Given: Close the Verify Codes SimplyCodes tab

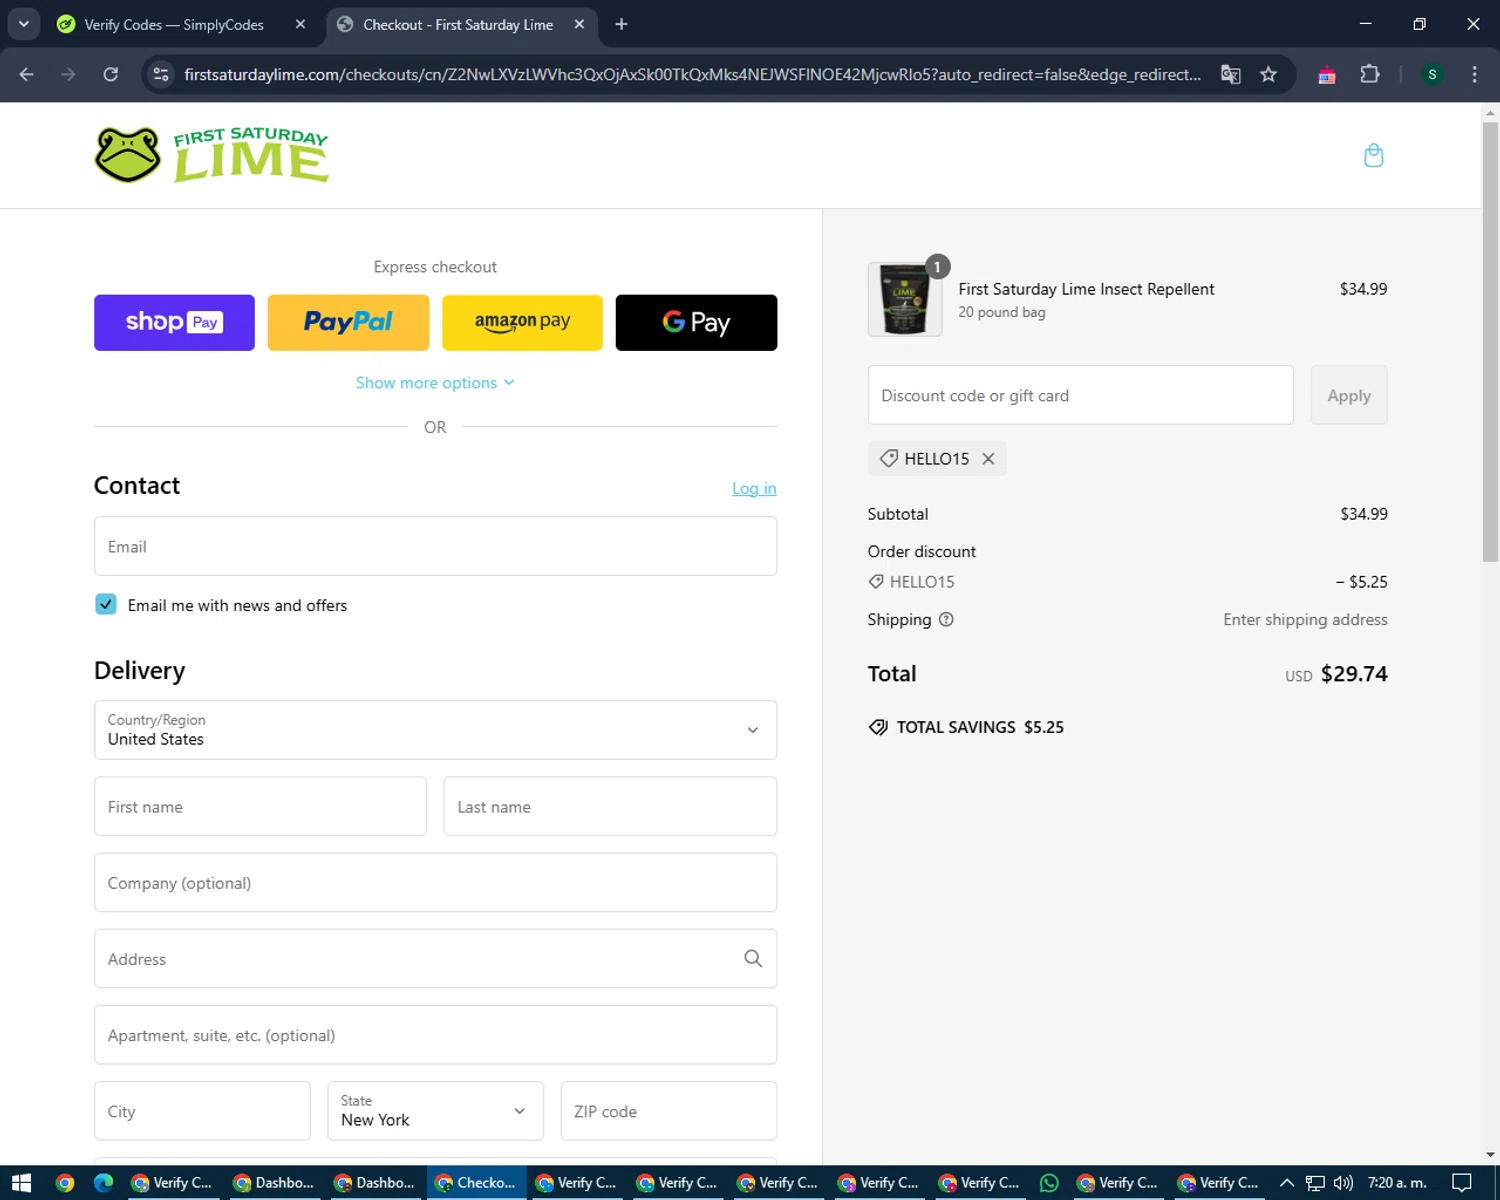Looking at the screenshot, I should point(300,24).
